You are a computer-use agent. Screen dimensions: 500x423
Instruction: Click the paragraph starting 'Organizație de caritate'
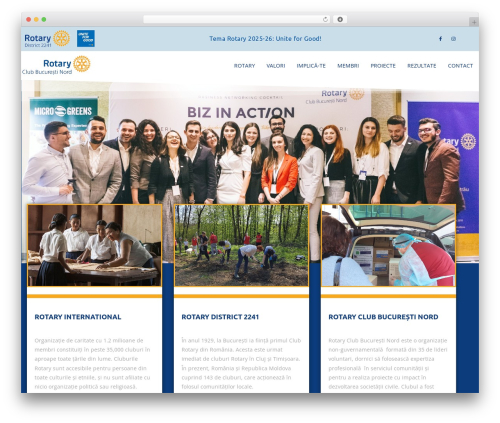(x=93, y=364)
